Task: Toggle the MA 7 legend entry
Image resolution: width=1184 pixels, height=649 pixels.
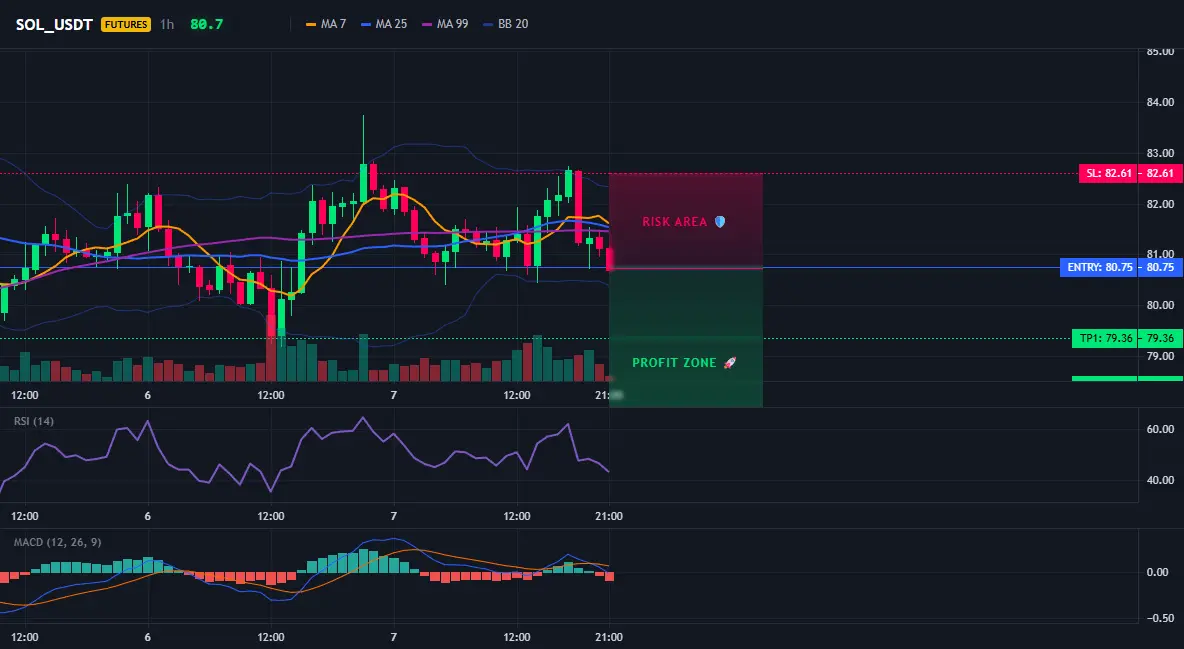Action: [x=326, y=24]
